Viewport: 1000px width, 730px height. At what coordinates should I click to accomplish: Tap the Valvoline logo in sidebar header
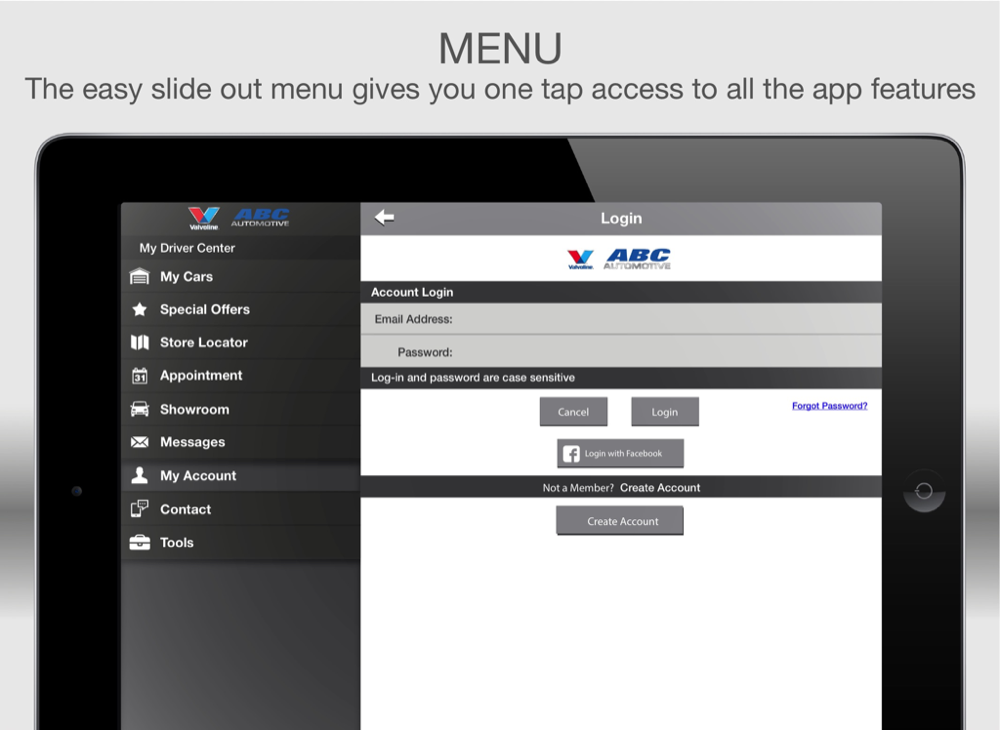(x=204, y=219)
